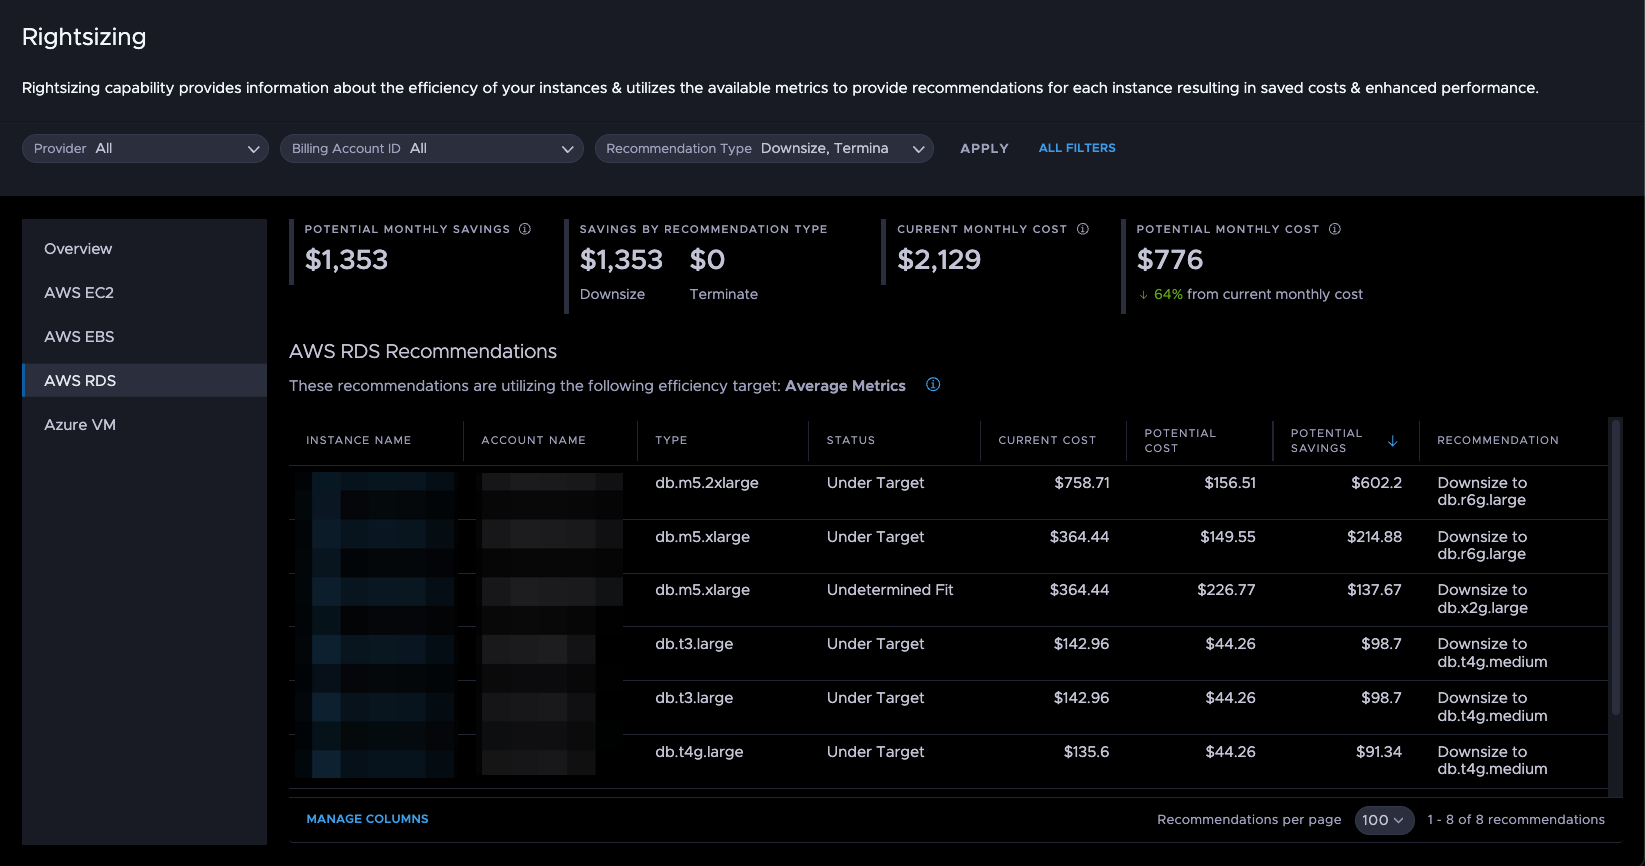Sort table by Type column
This screenshot has width=1645, height=866.
click(x=671, y=440)
